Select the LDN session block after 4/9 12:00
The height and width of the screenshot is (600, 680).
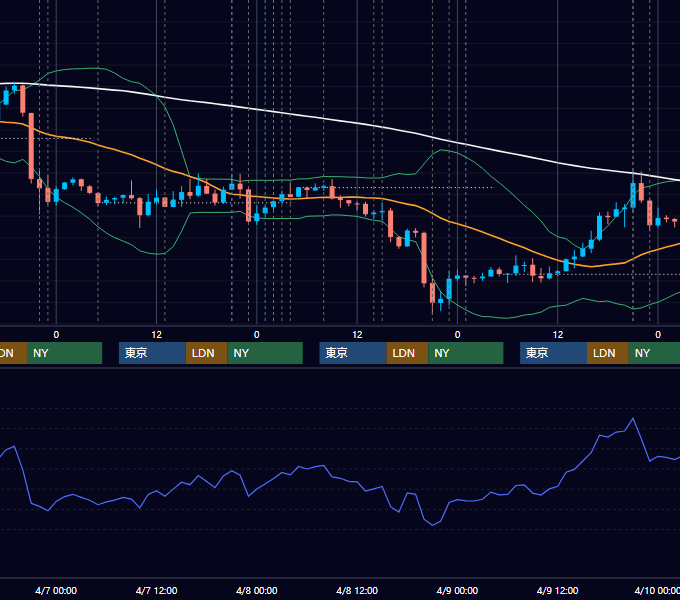[608, 353]
